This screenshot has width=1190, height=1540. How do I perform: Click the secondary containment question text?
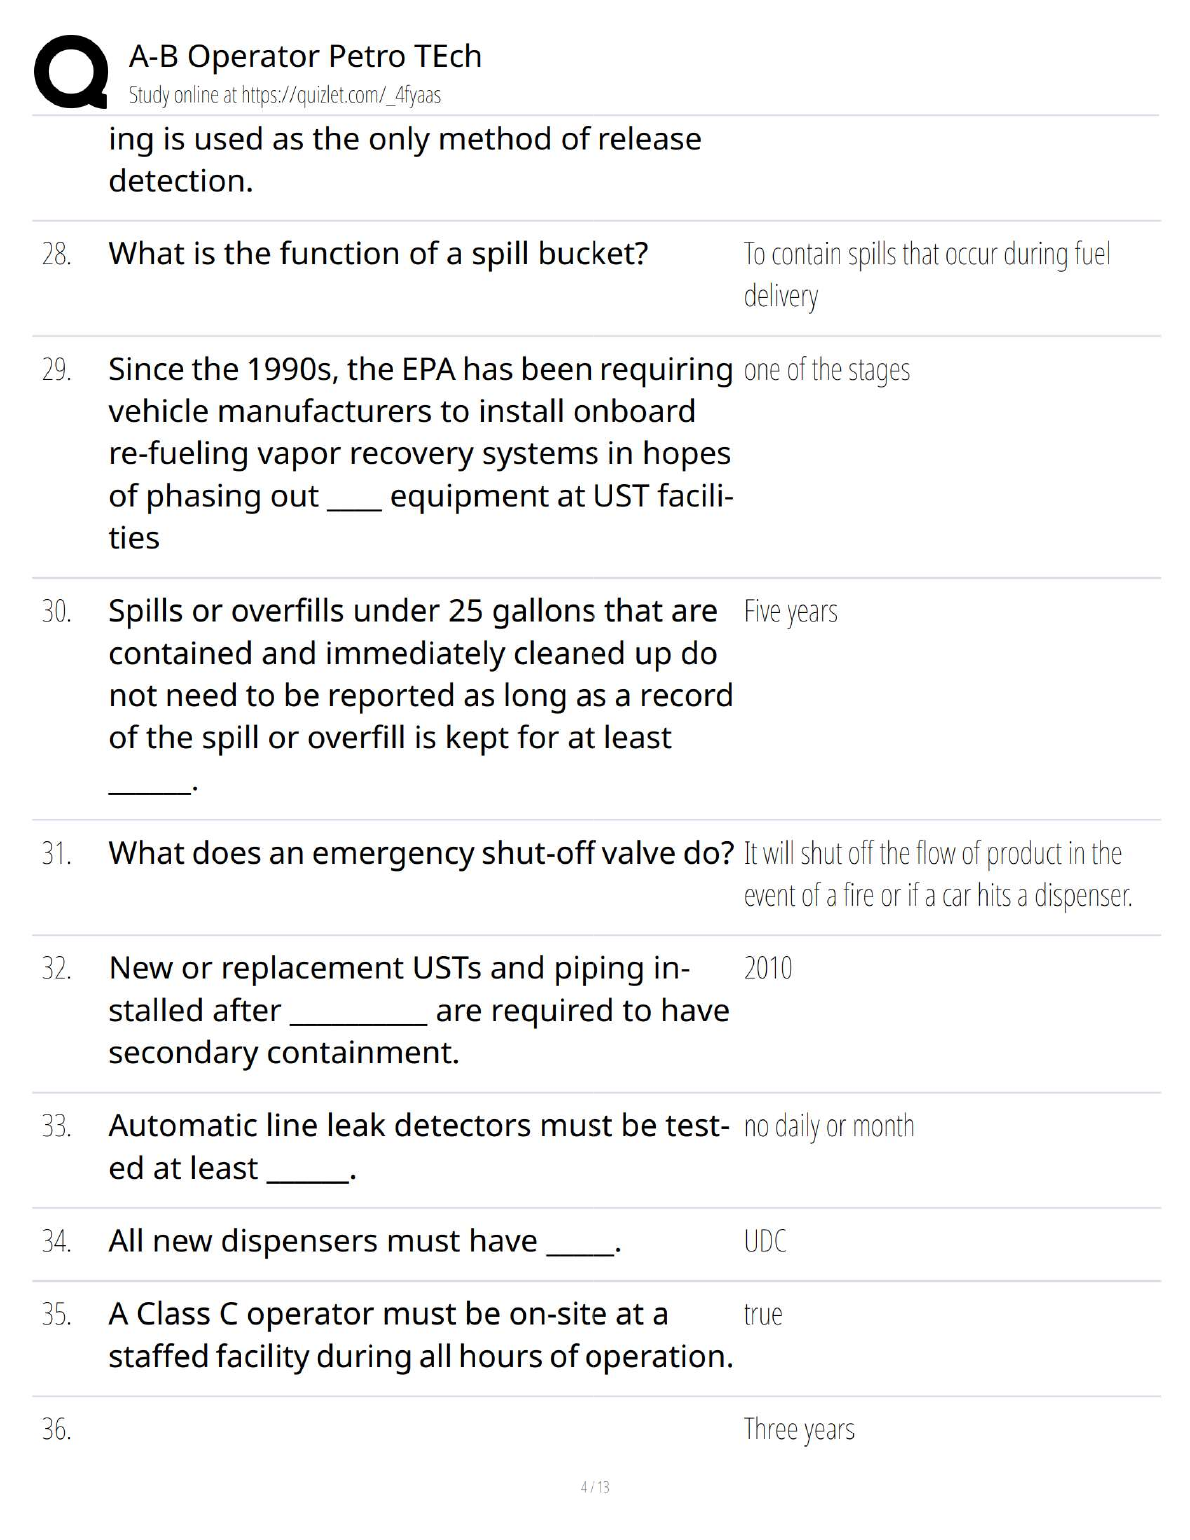[418, 1010]
